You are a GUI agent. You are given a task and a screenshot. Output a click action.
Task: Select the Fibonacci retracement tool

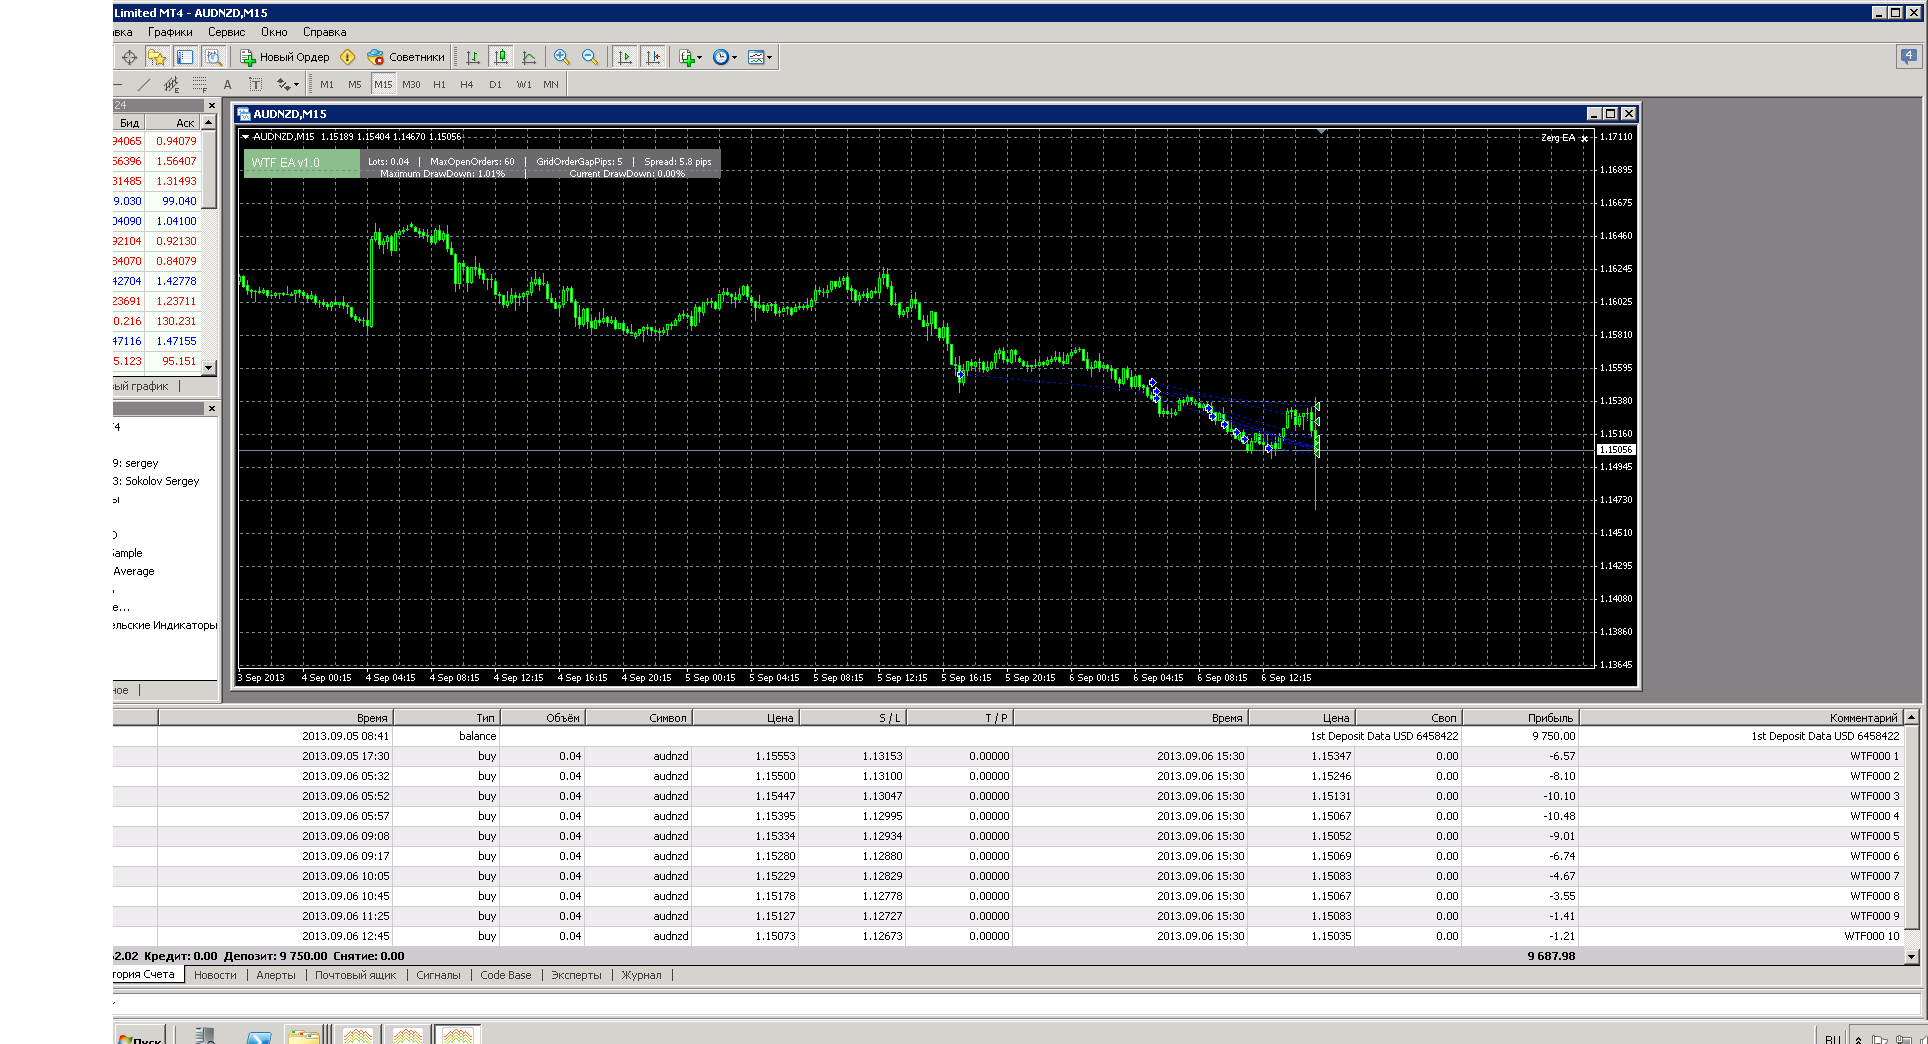[200, 84]
